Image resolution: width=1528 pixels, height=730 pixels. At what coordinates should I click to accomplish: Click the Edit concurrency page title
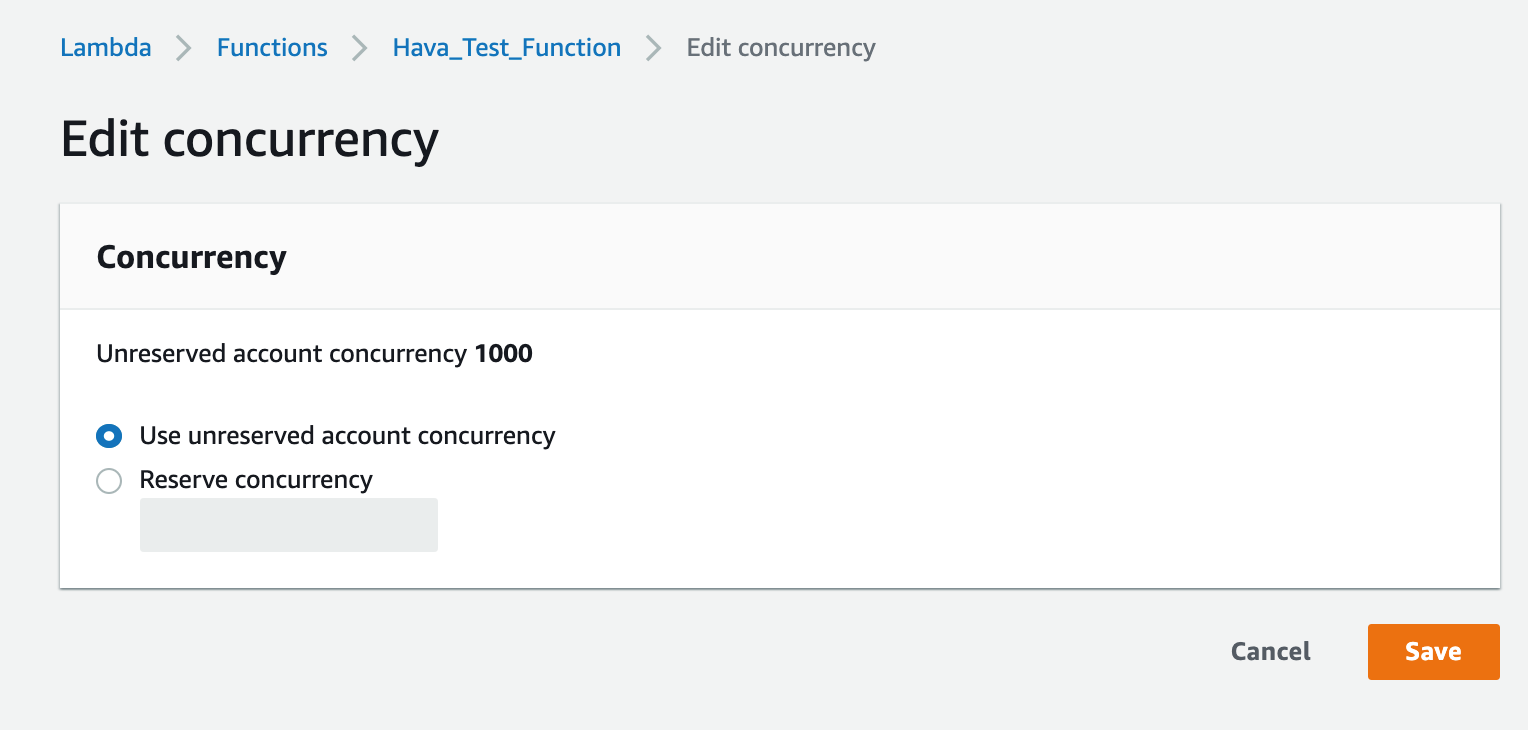pos(249,139)
